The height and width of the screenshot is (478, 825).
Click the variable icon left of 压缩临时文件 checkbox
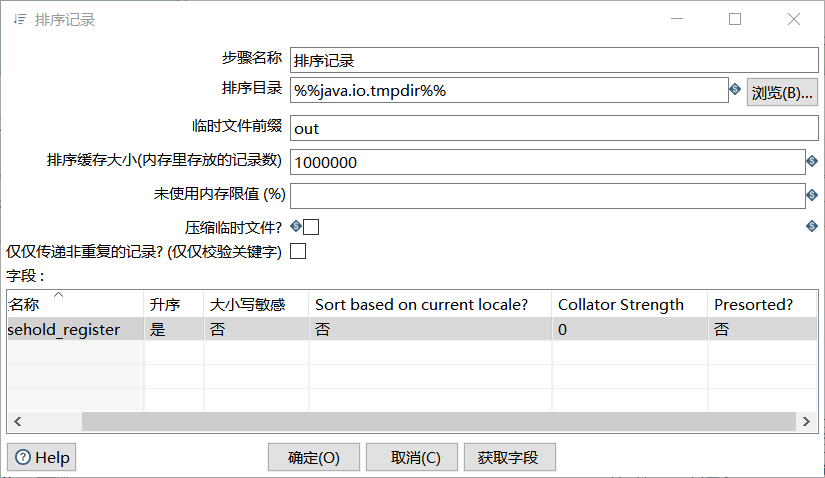[x=296, y=226]
